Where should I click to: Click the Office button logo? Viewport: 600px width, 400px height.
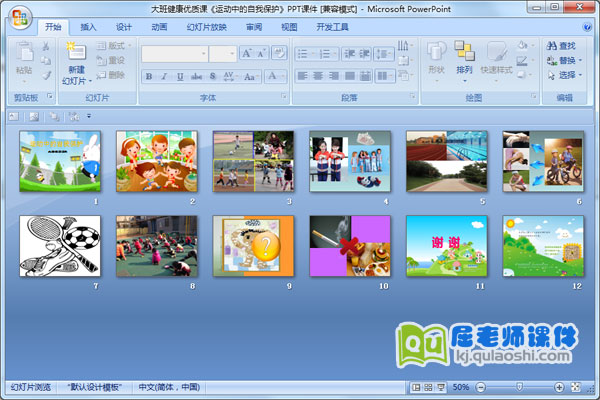[x=21, y=15]
